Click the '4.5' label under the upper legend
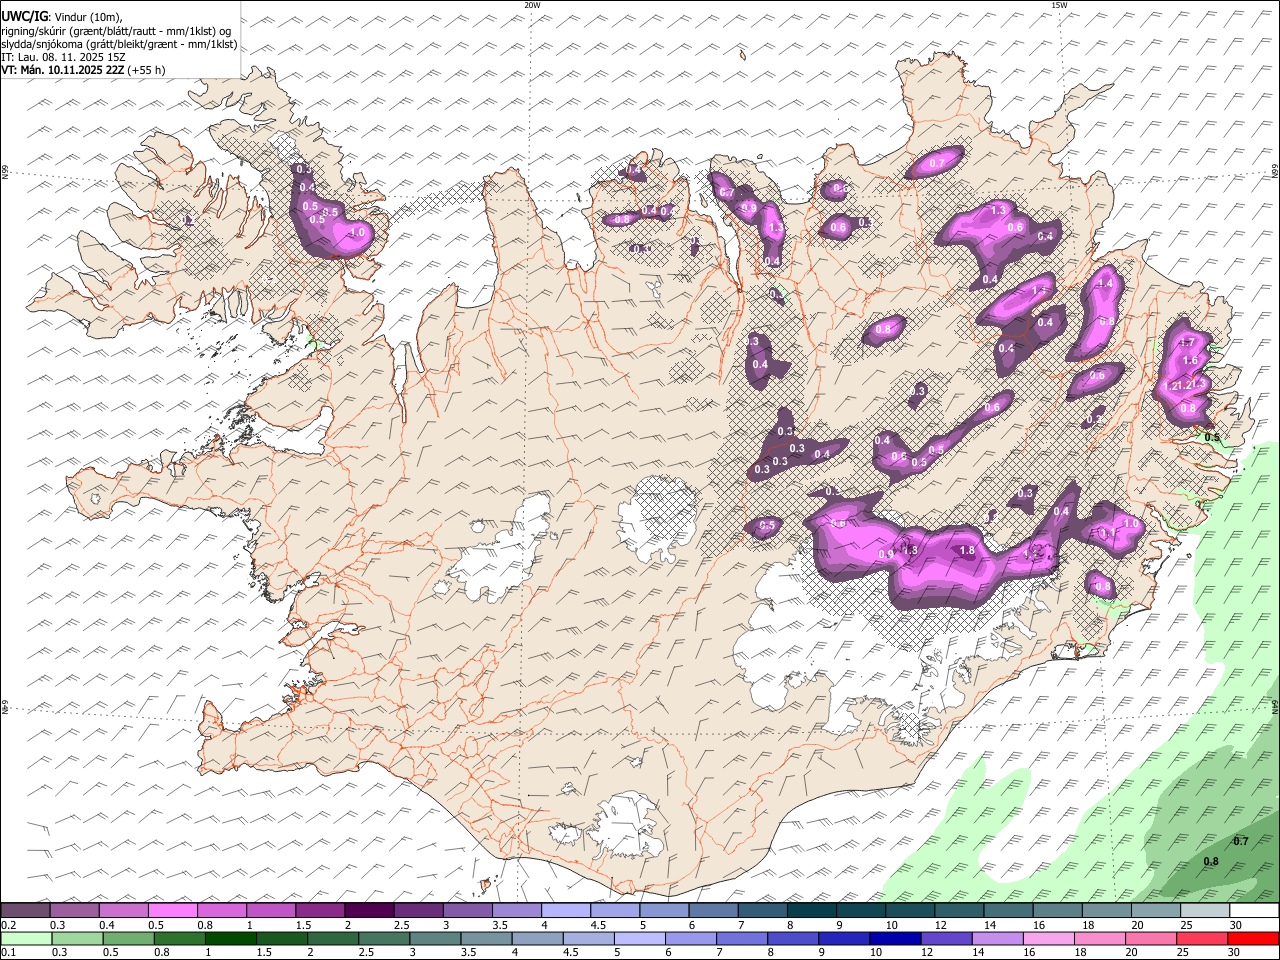Screen dimensions: 1280x960 coord(598,925)
